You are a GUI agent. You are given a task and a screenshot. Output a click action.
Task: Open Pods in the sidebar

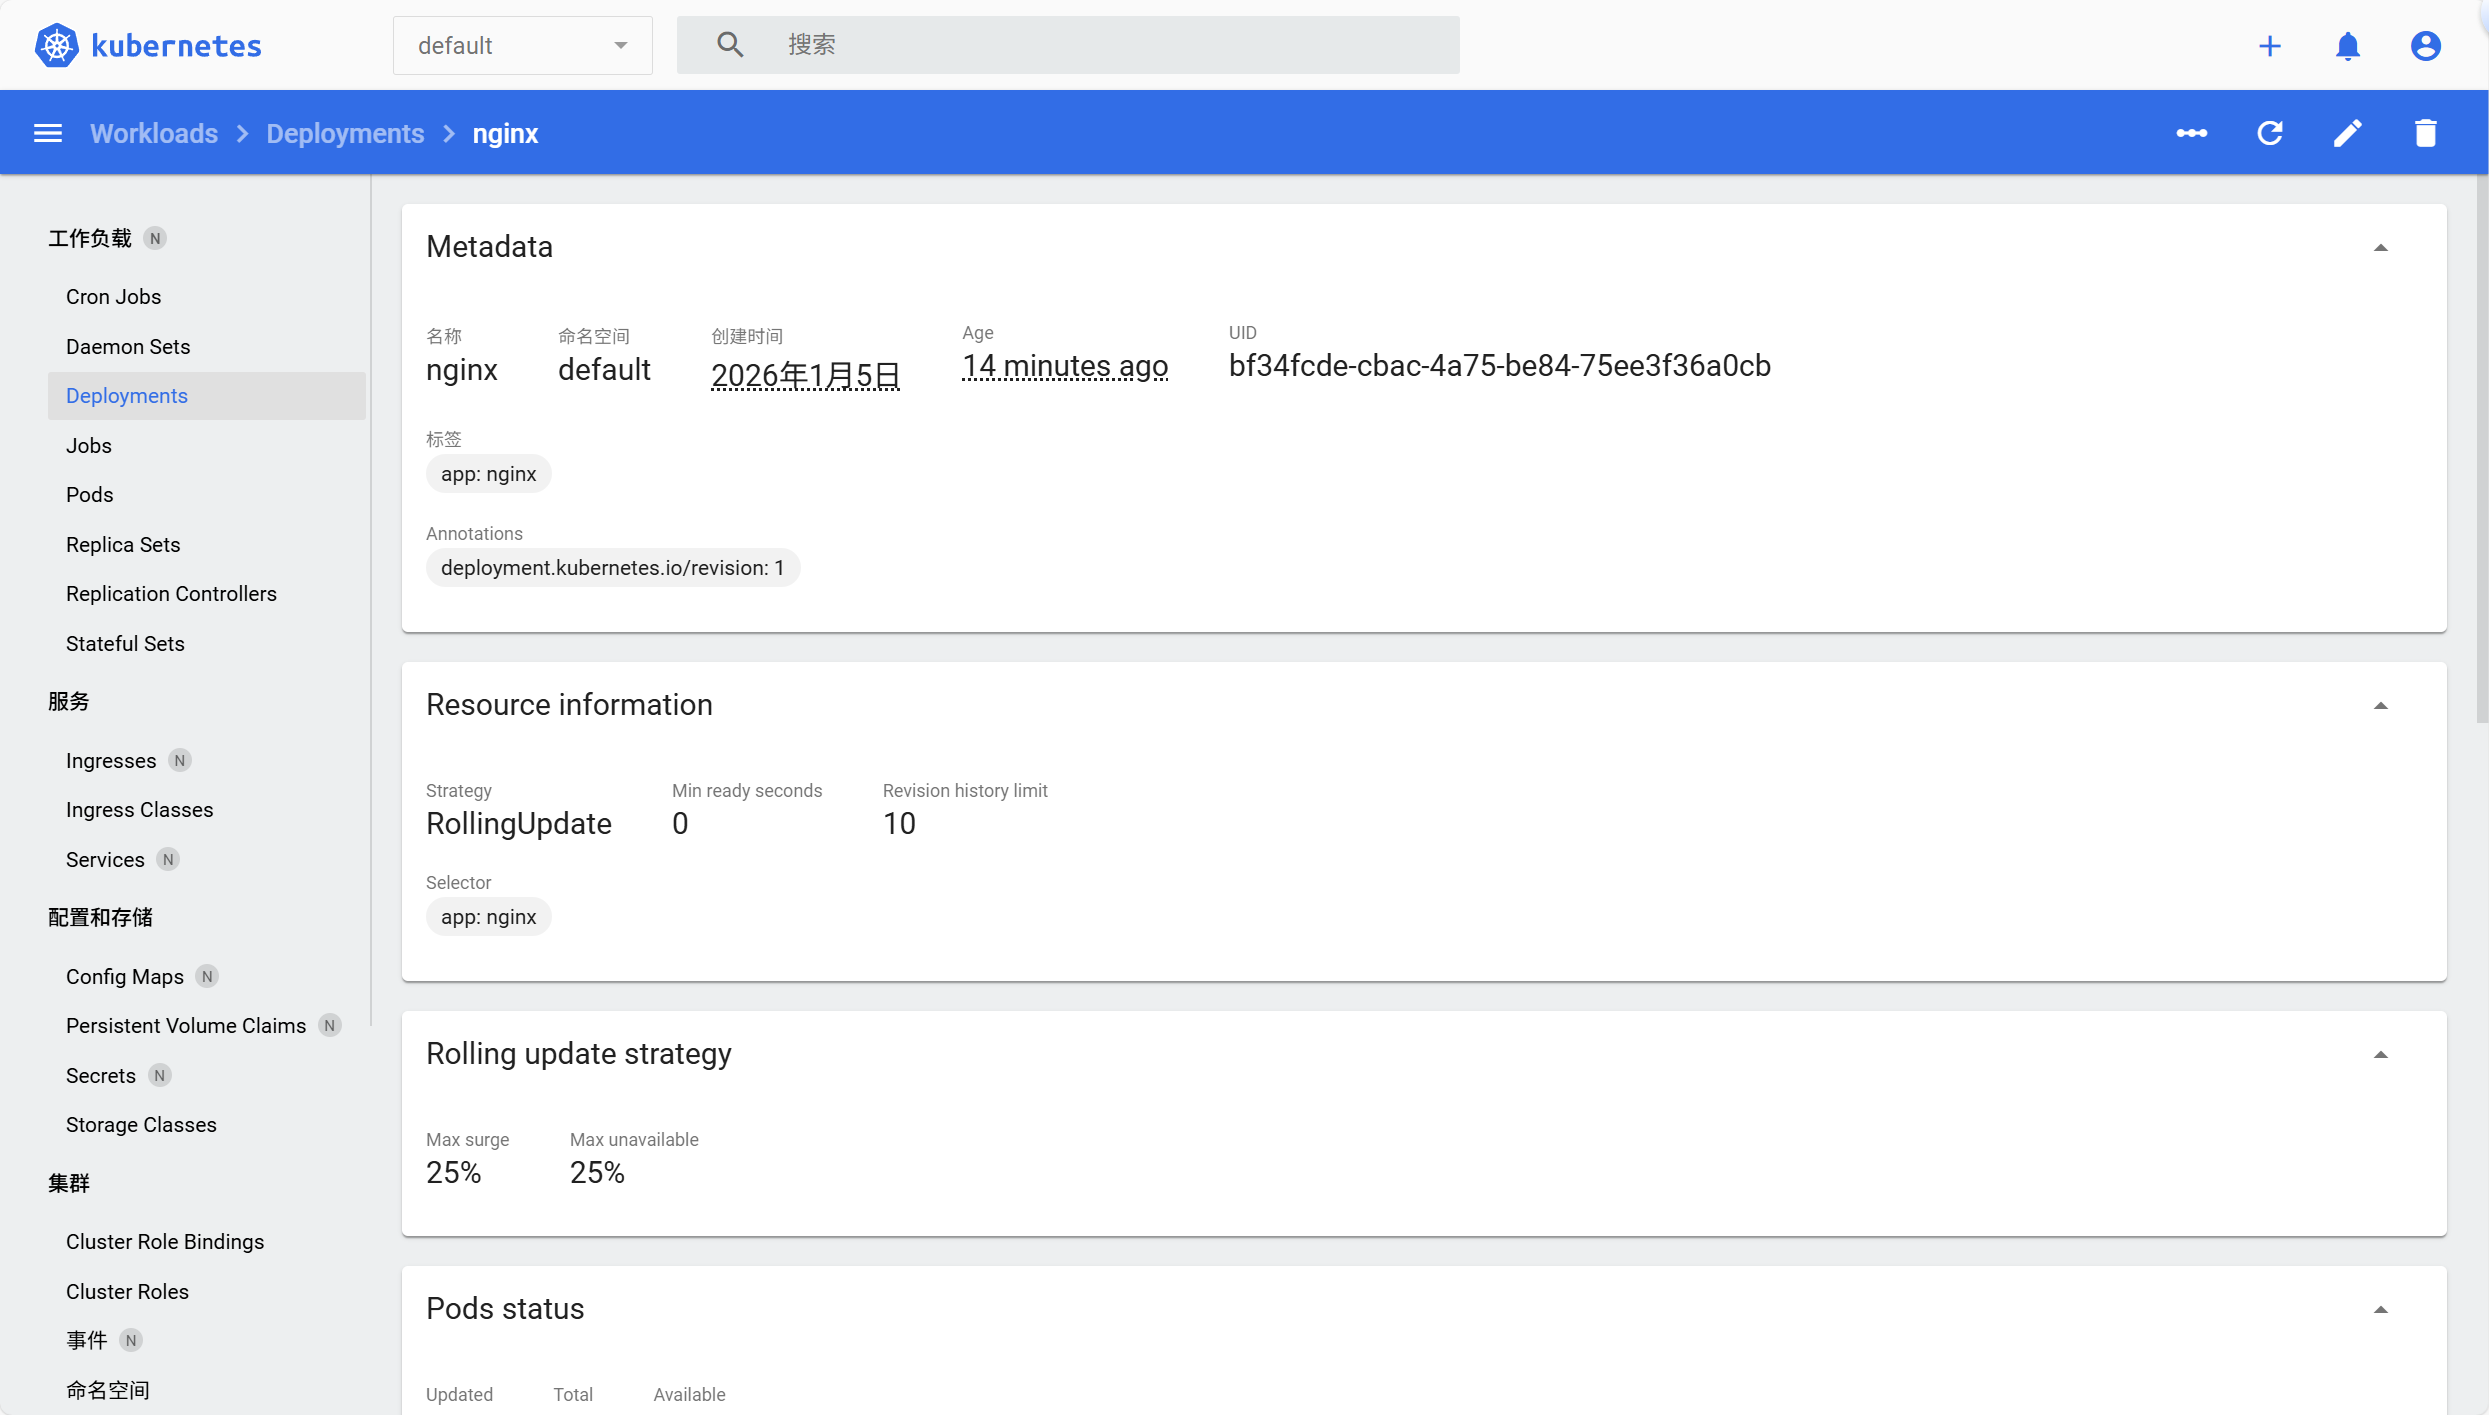pyautogui.click(x=90, y=495)
